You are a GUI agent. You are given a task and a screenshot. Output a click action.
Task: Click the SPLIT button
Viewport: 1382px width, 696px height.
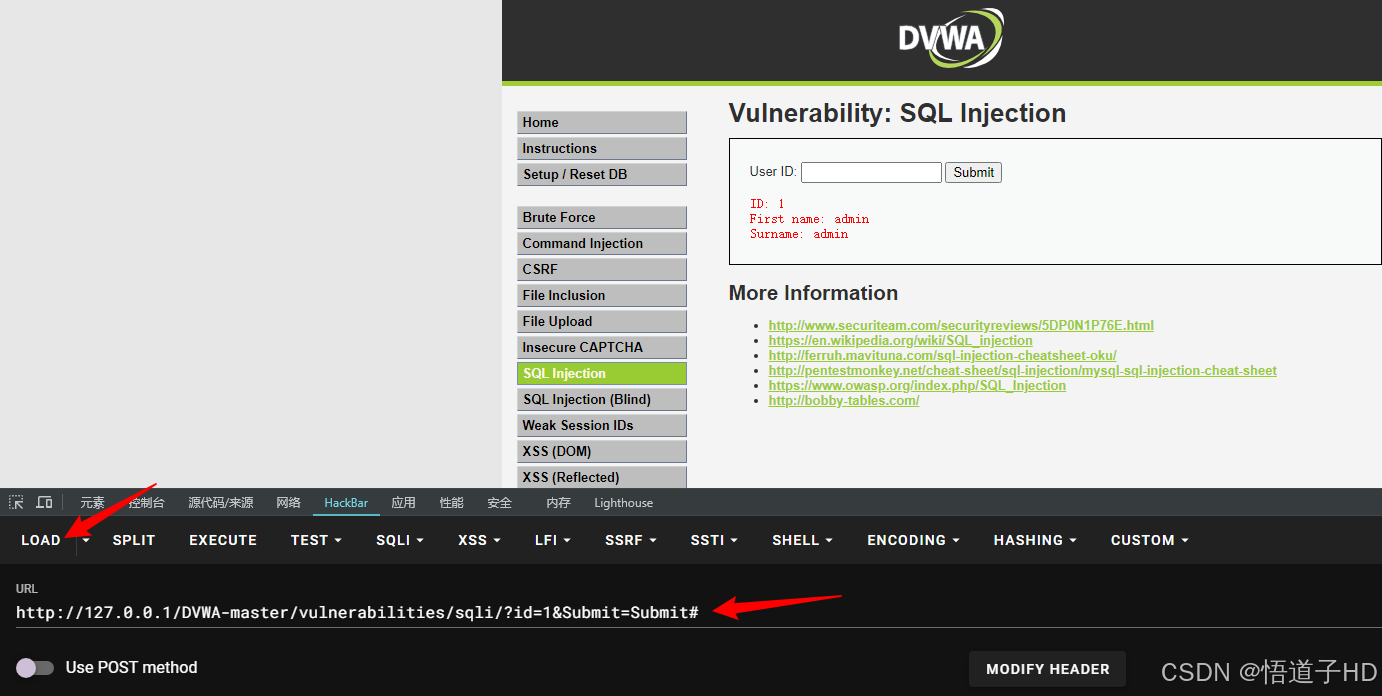(x=134, y=540)
